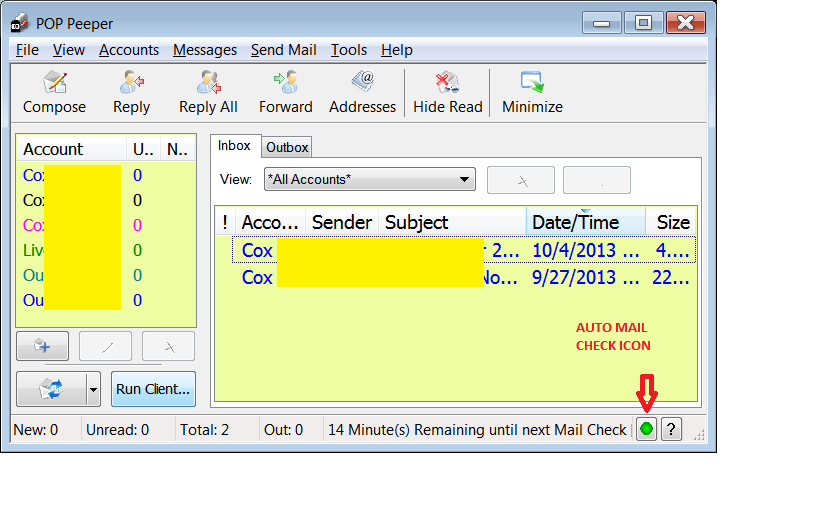Viewport: 830px width, 519px height.
Task: Click the minutes remaining mail check status
Action: (x=477, y=429)
